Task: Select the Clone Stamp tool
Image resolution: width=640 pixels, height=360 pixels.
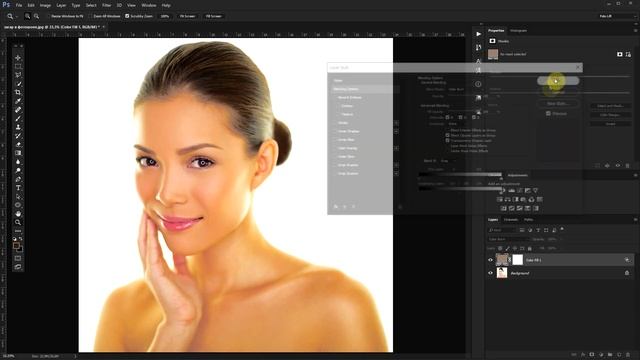Action: click(18, 127)
